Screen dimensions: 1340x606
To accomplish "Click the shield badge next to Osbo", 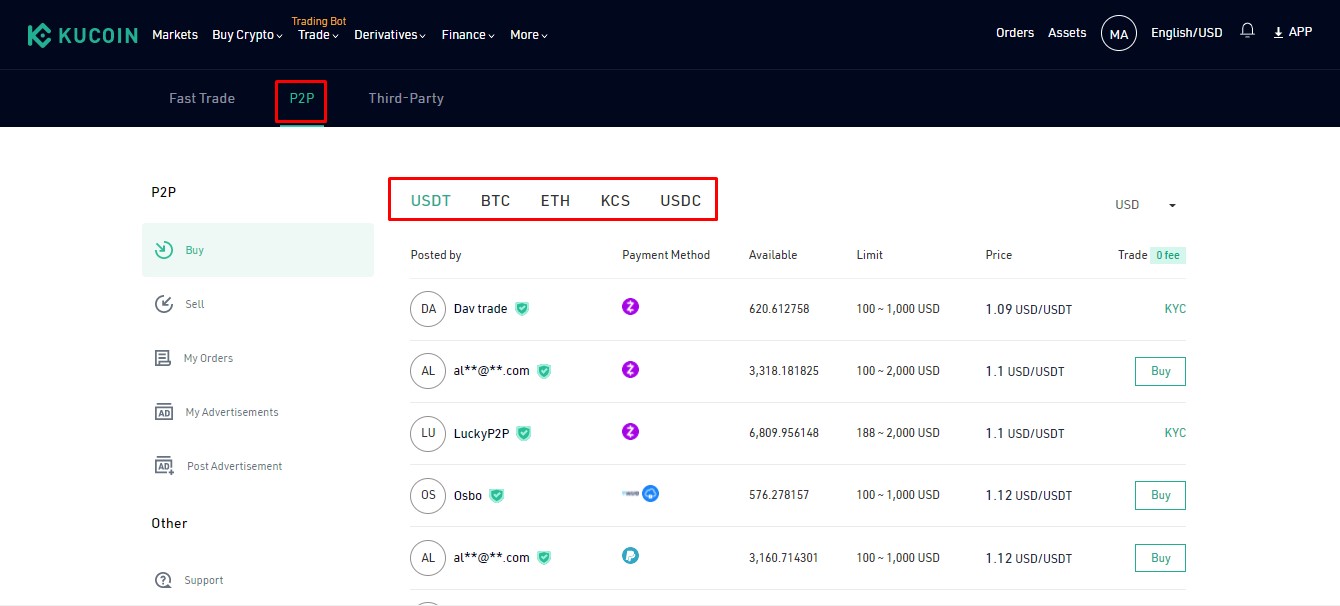I will click(x=496, y=495).
